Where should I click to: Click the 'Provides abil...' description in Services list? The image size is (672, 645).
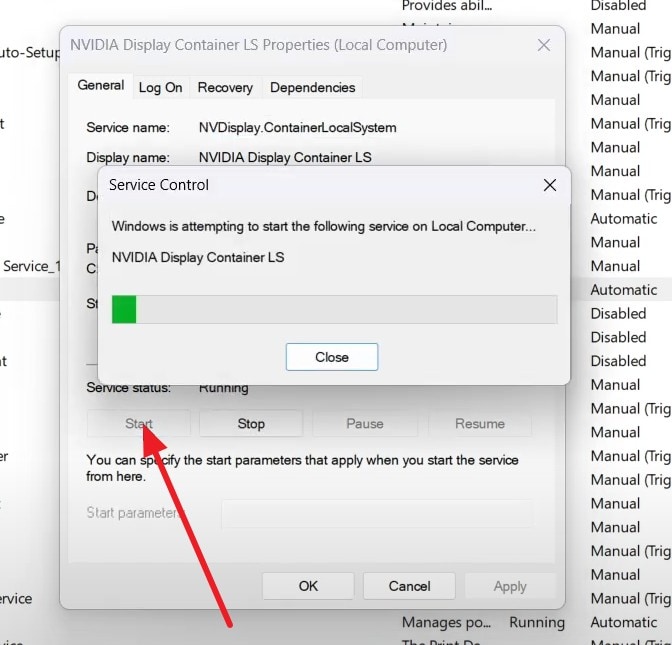pos(447,6)
